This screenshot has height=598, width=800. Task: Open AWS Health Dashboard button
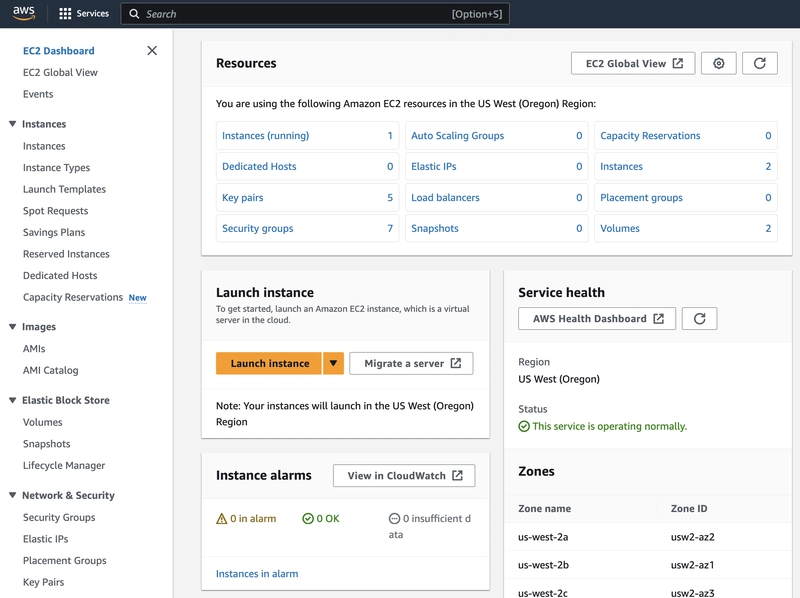click(597, 318)
